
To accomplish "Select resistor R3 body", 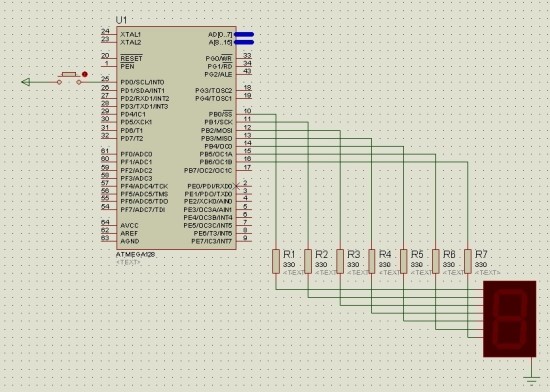I will tap(340, 261).
